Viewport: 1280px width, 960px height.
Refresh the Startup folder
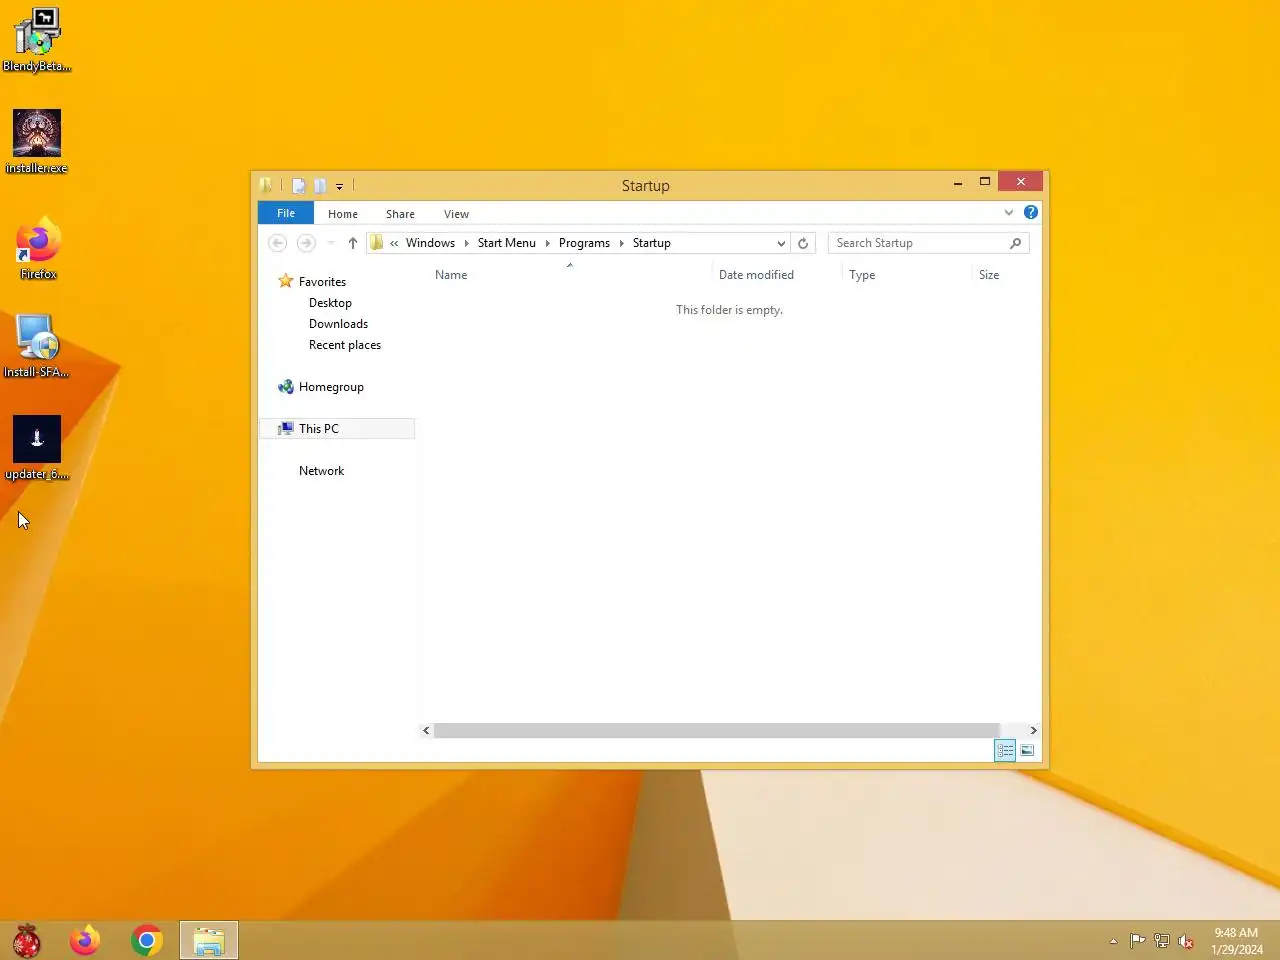tap(803, 243)
